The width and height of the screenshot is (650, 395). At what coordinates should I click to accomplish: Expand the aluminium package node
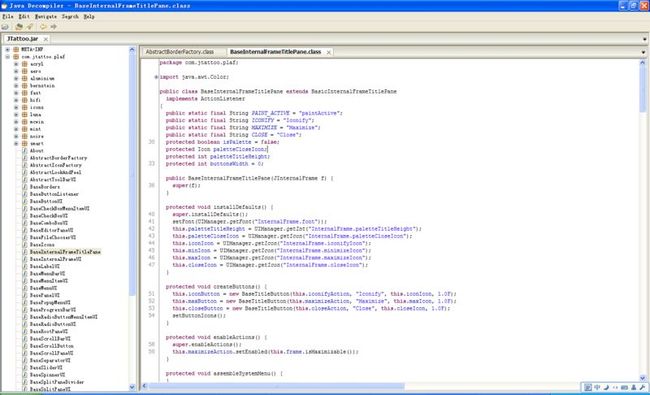coord(16,78)
